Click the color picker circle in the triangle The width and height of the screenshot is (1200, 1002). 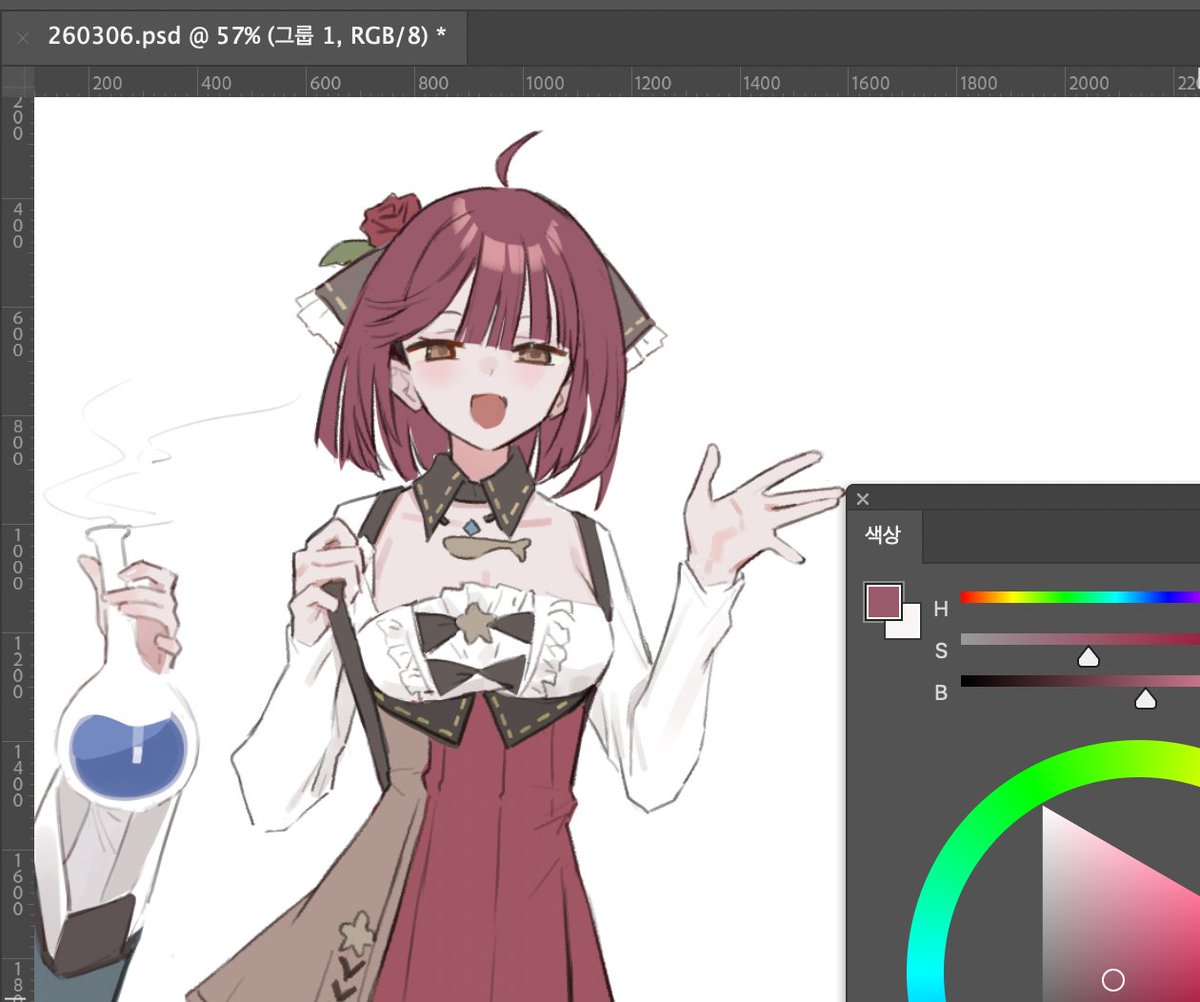click(x=1113, y=979)
